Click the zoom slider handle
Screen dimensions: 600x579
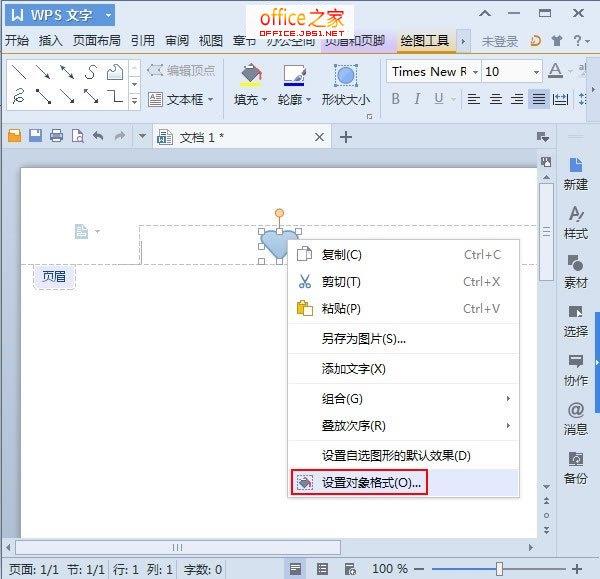(499, 569)
